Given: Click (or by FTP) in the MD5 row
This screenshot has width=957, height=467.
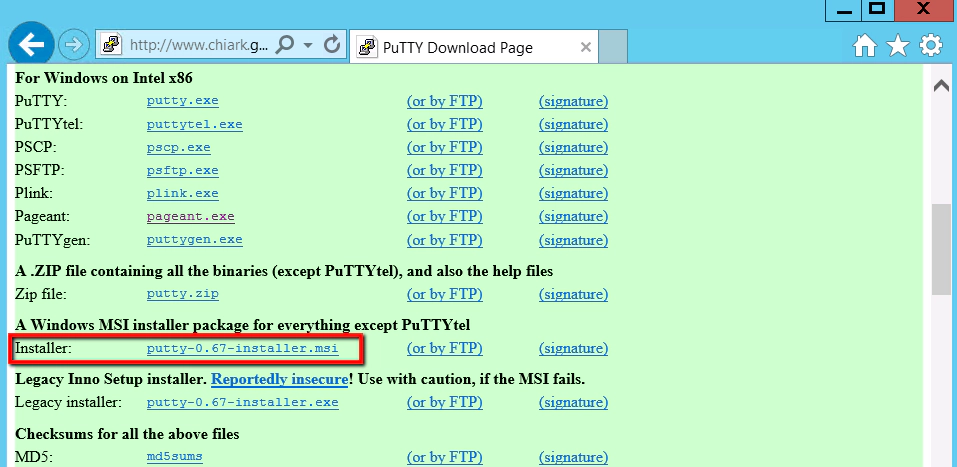Looking at the screenshot, I should point(445,457).
